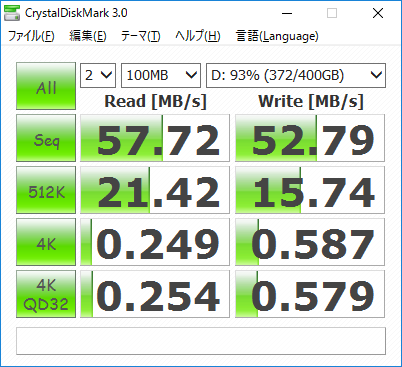The height and width of the screenshot is (367, 402).
Task: Select the 4K QD32 read result 0.254
Action: (155, 294)
